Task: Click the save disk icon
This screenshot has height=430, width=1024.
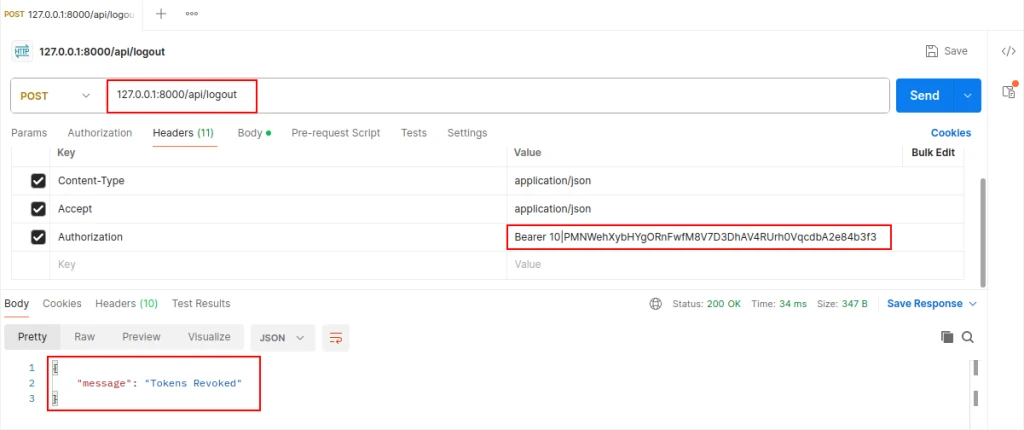Action: [932, 51]
